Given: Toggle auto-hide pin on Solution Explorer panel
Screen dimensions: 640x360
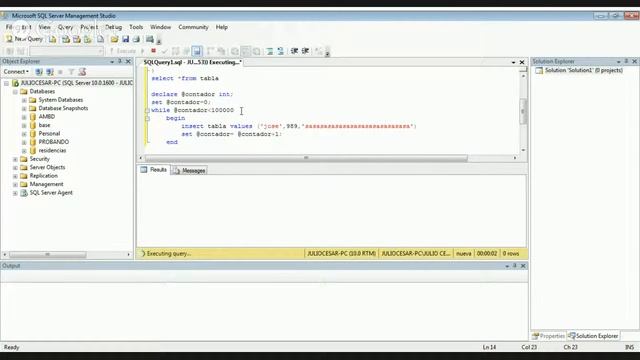Looking at the screenshot, I should point(626,61).
